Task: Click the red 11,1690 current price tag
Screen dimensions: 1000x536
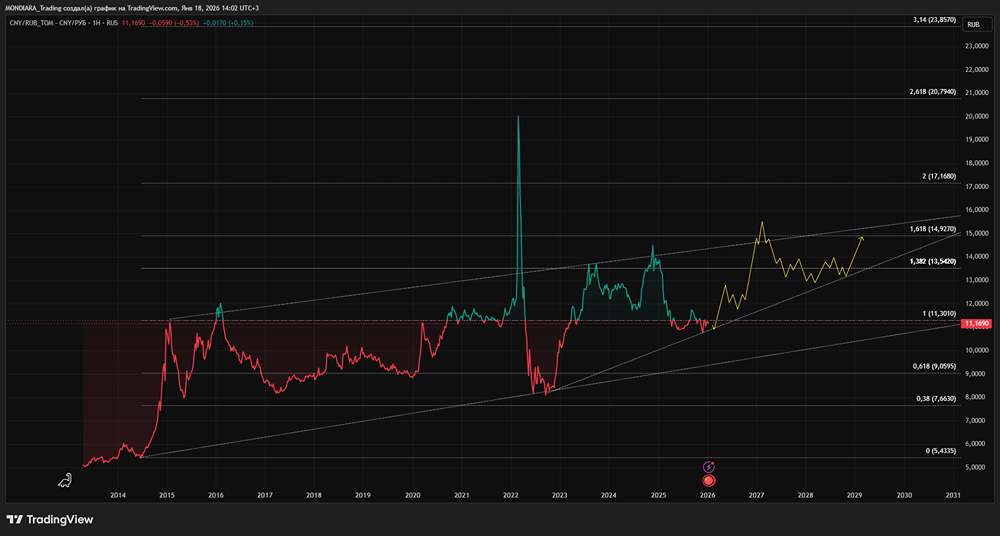Action: 976,325
